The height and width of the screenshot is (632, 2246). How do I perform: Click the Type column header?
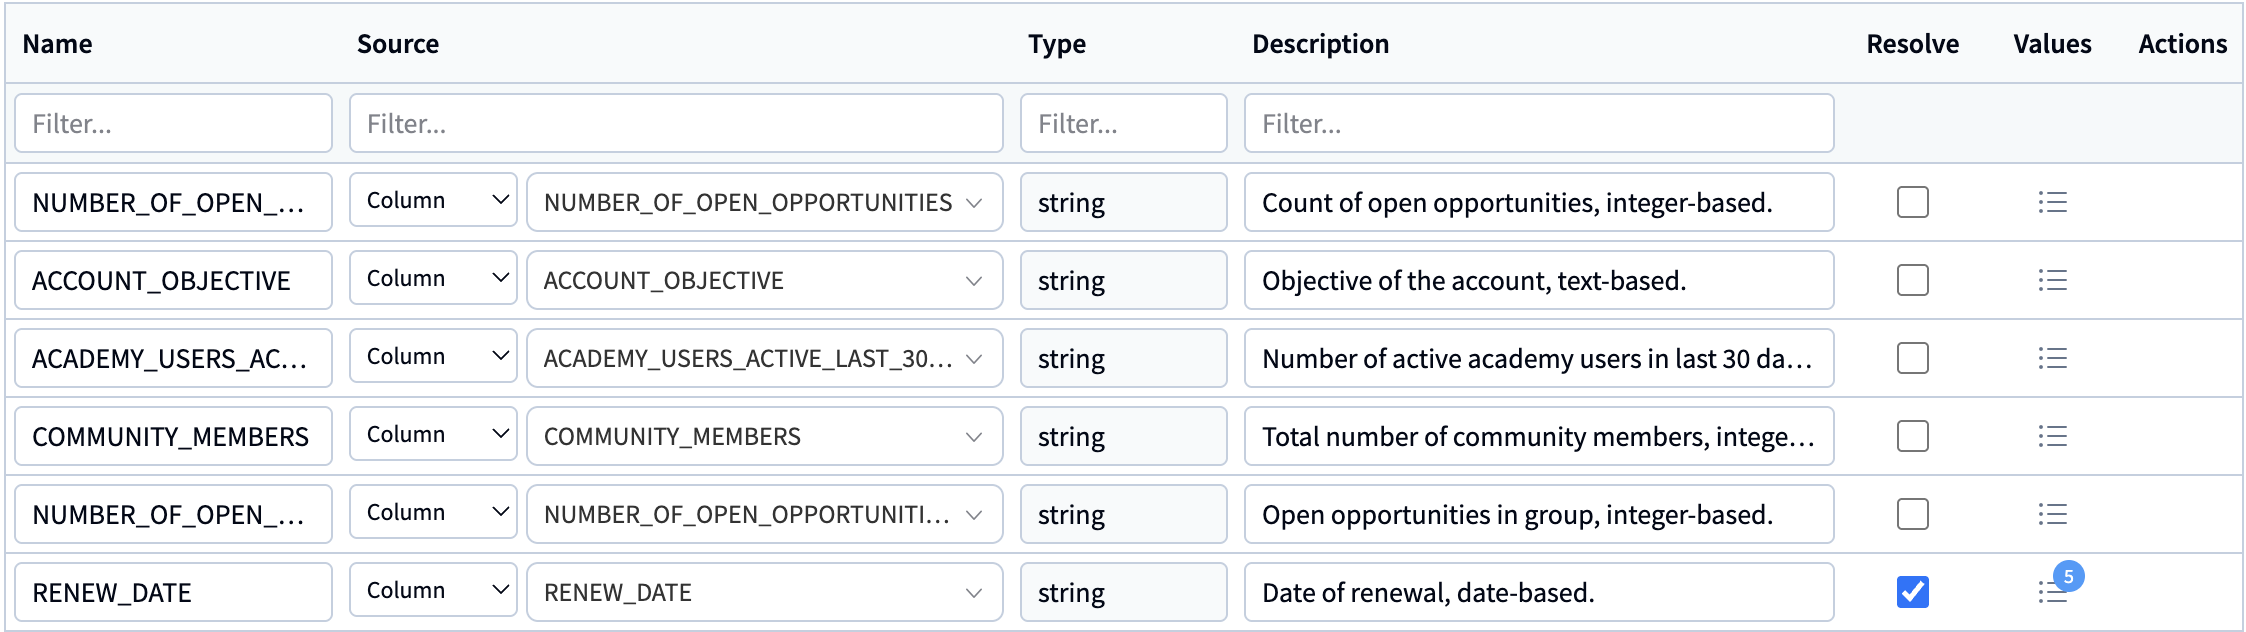(1056, 44)
